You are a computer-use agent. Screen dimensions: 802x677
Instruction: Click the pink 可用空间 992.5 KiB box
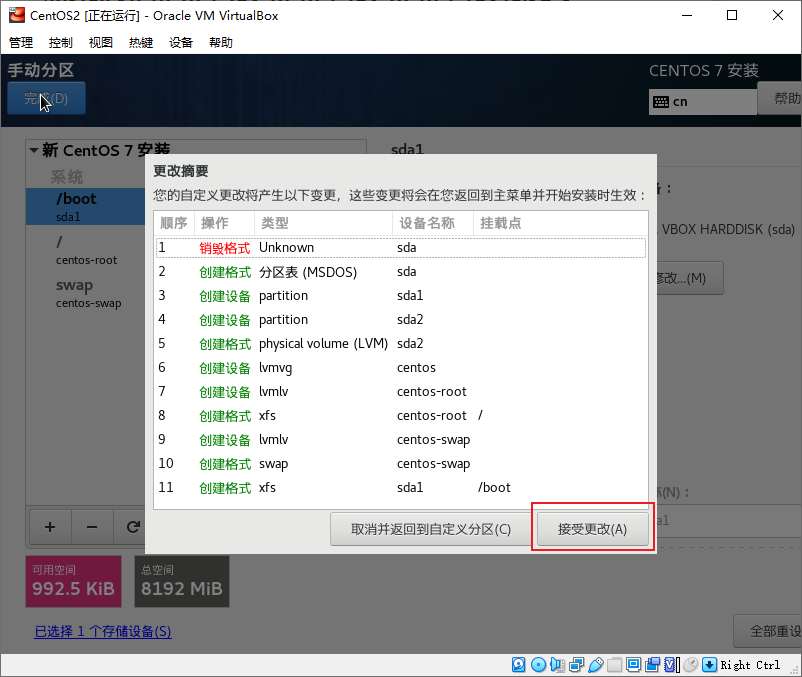pos(73,582)
